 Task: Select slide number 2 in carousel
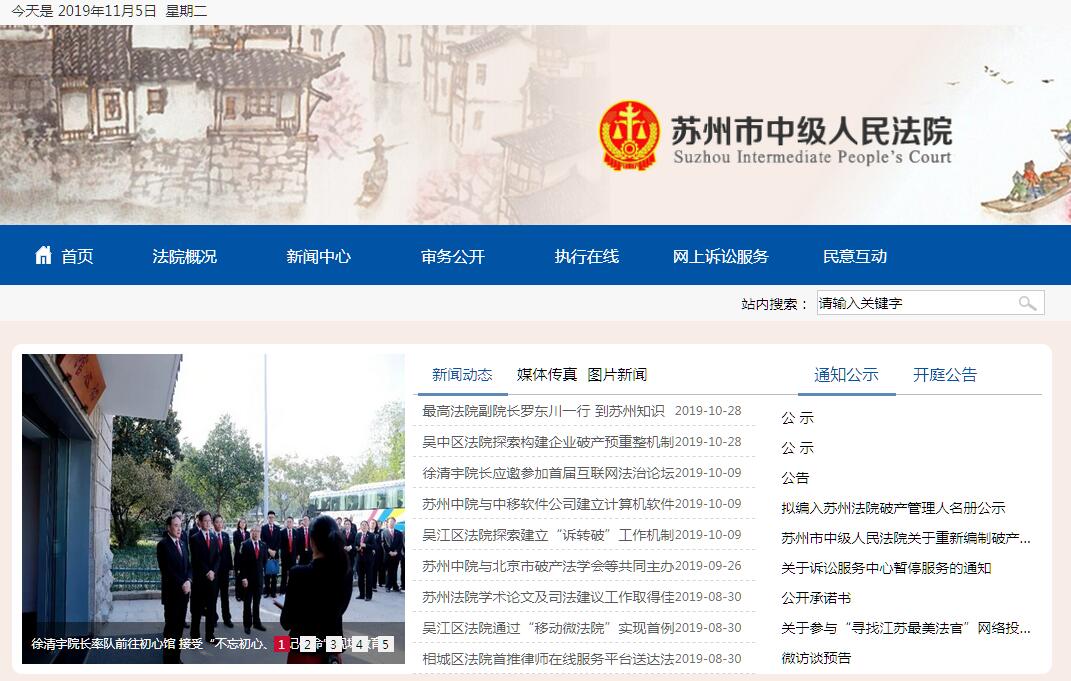point(307,644)
